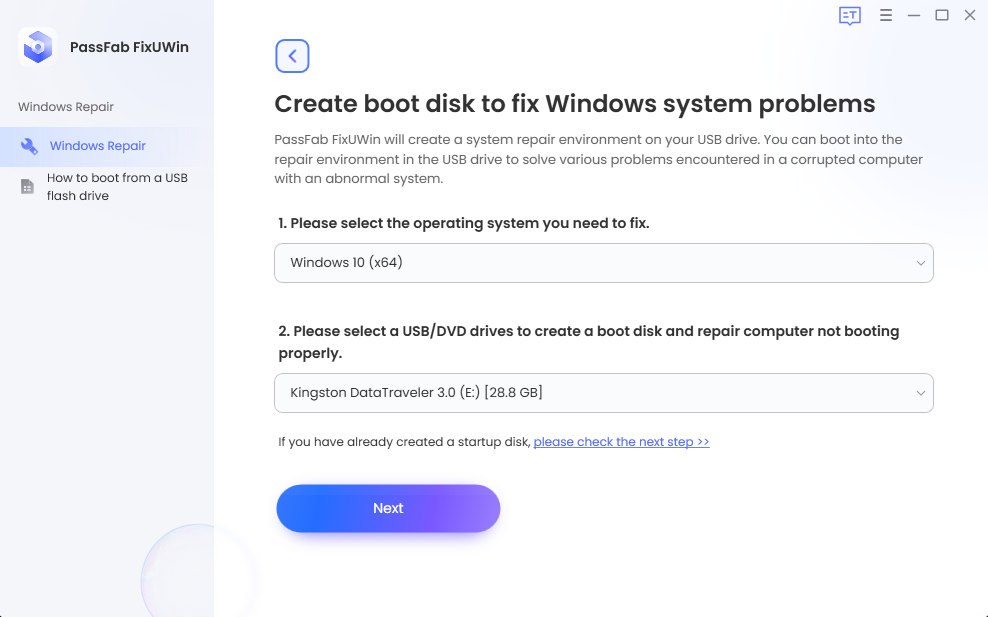Open the feedback icon in the title bar
The image size is (988, 617).
pos(850,16)
